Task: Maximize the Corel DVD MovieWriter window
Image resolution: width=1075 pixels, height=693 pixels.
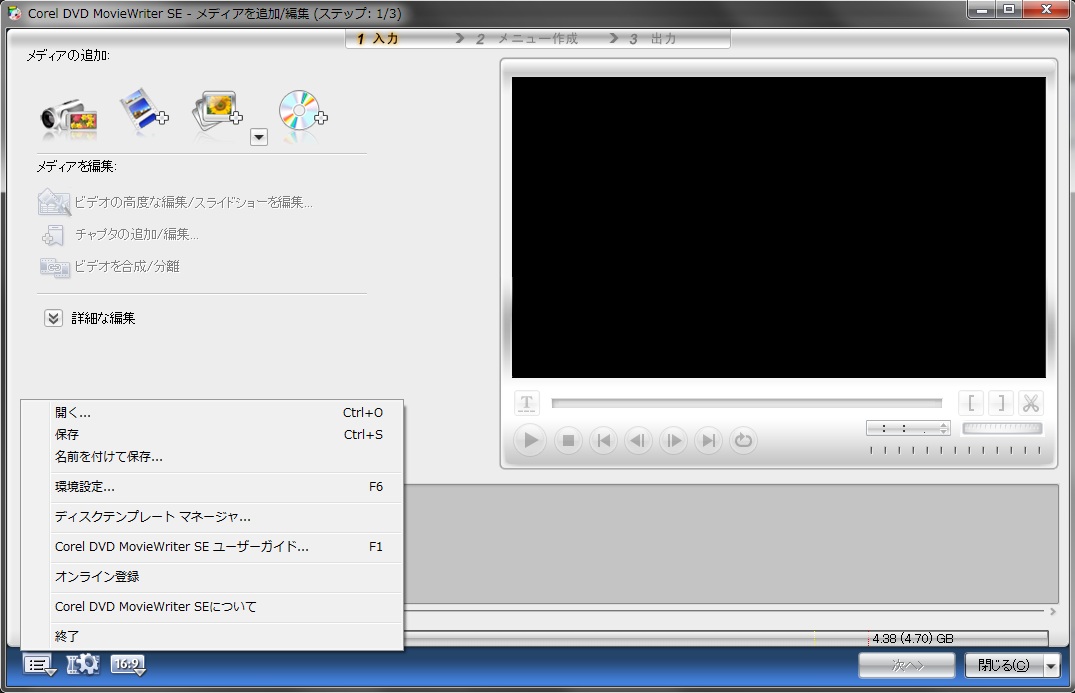Action: (x=1009, y=10)
